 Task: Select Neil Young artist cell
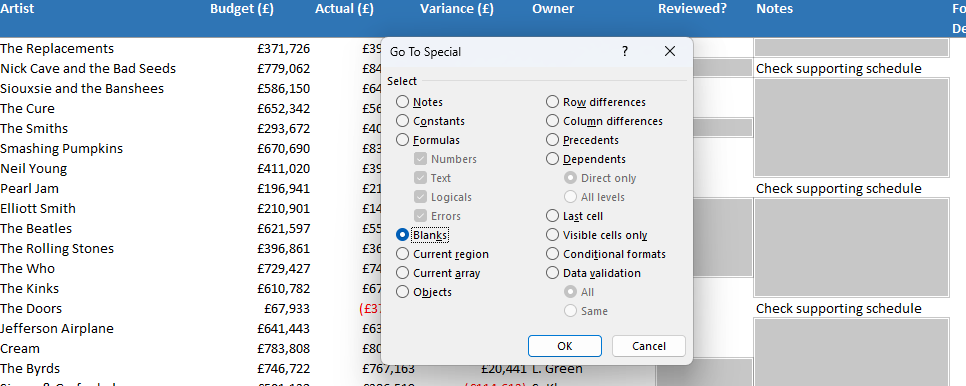34,169
